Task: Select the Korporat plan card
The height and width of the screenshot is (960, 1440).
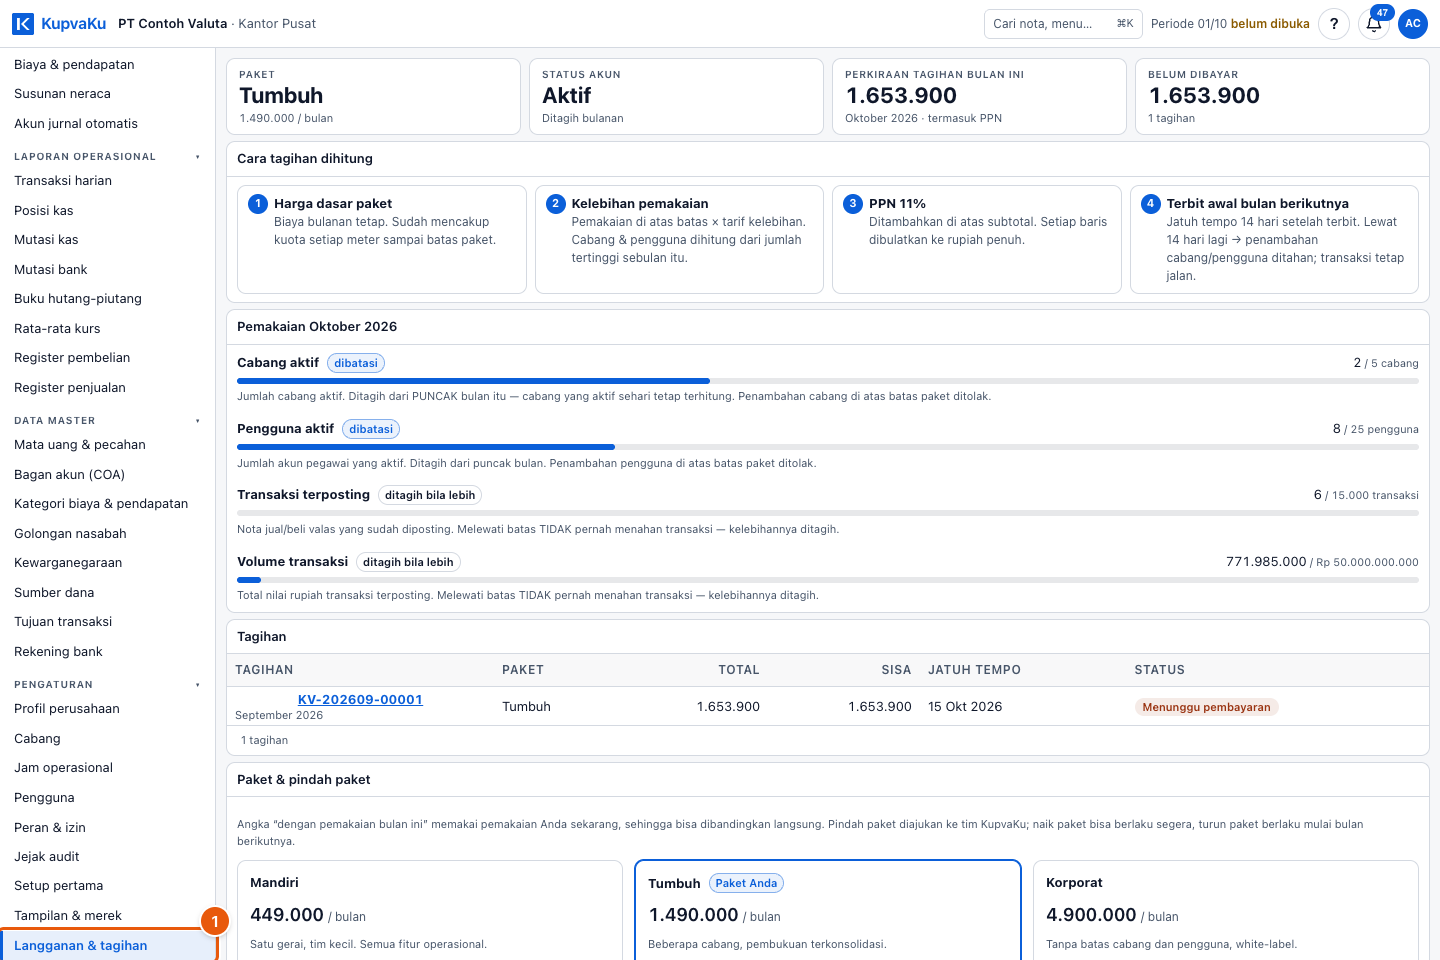Action: tap(1226, 910)
